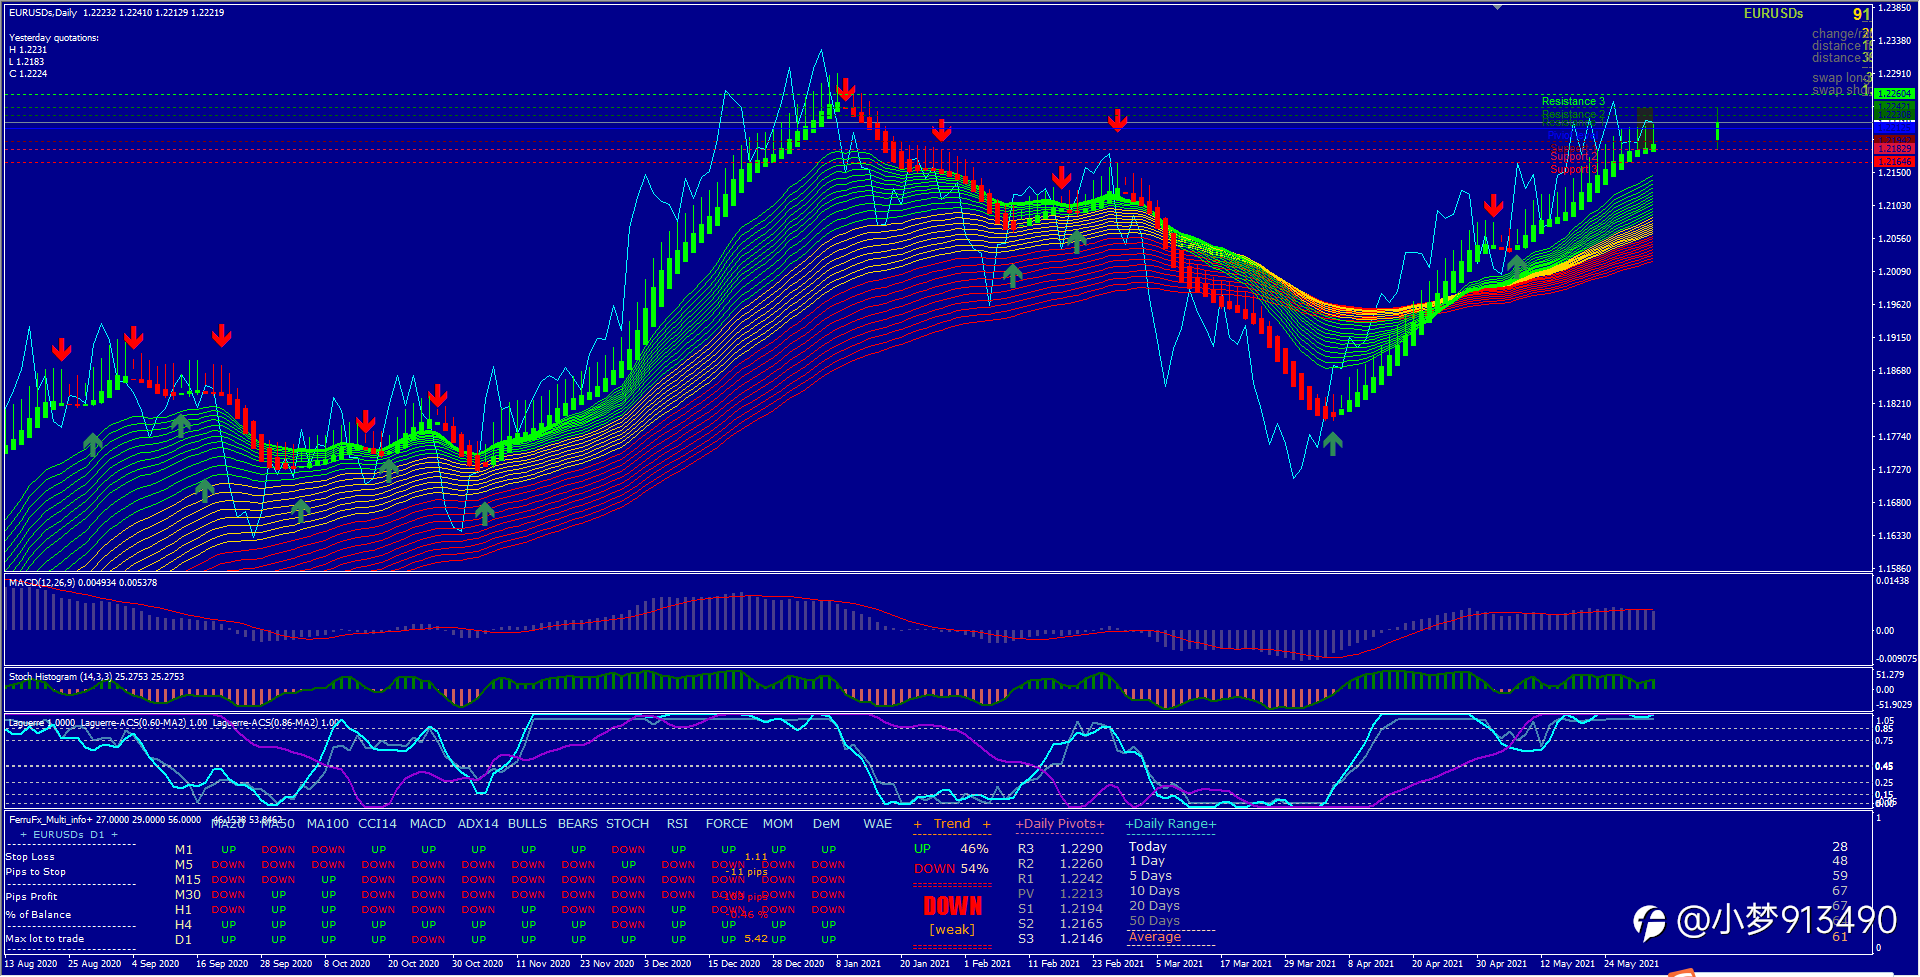Click the R1 pivot value 1.2242
The height and width of the screenshot is (977, 1920).
1081,879
